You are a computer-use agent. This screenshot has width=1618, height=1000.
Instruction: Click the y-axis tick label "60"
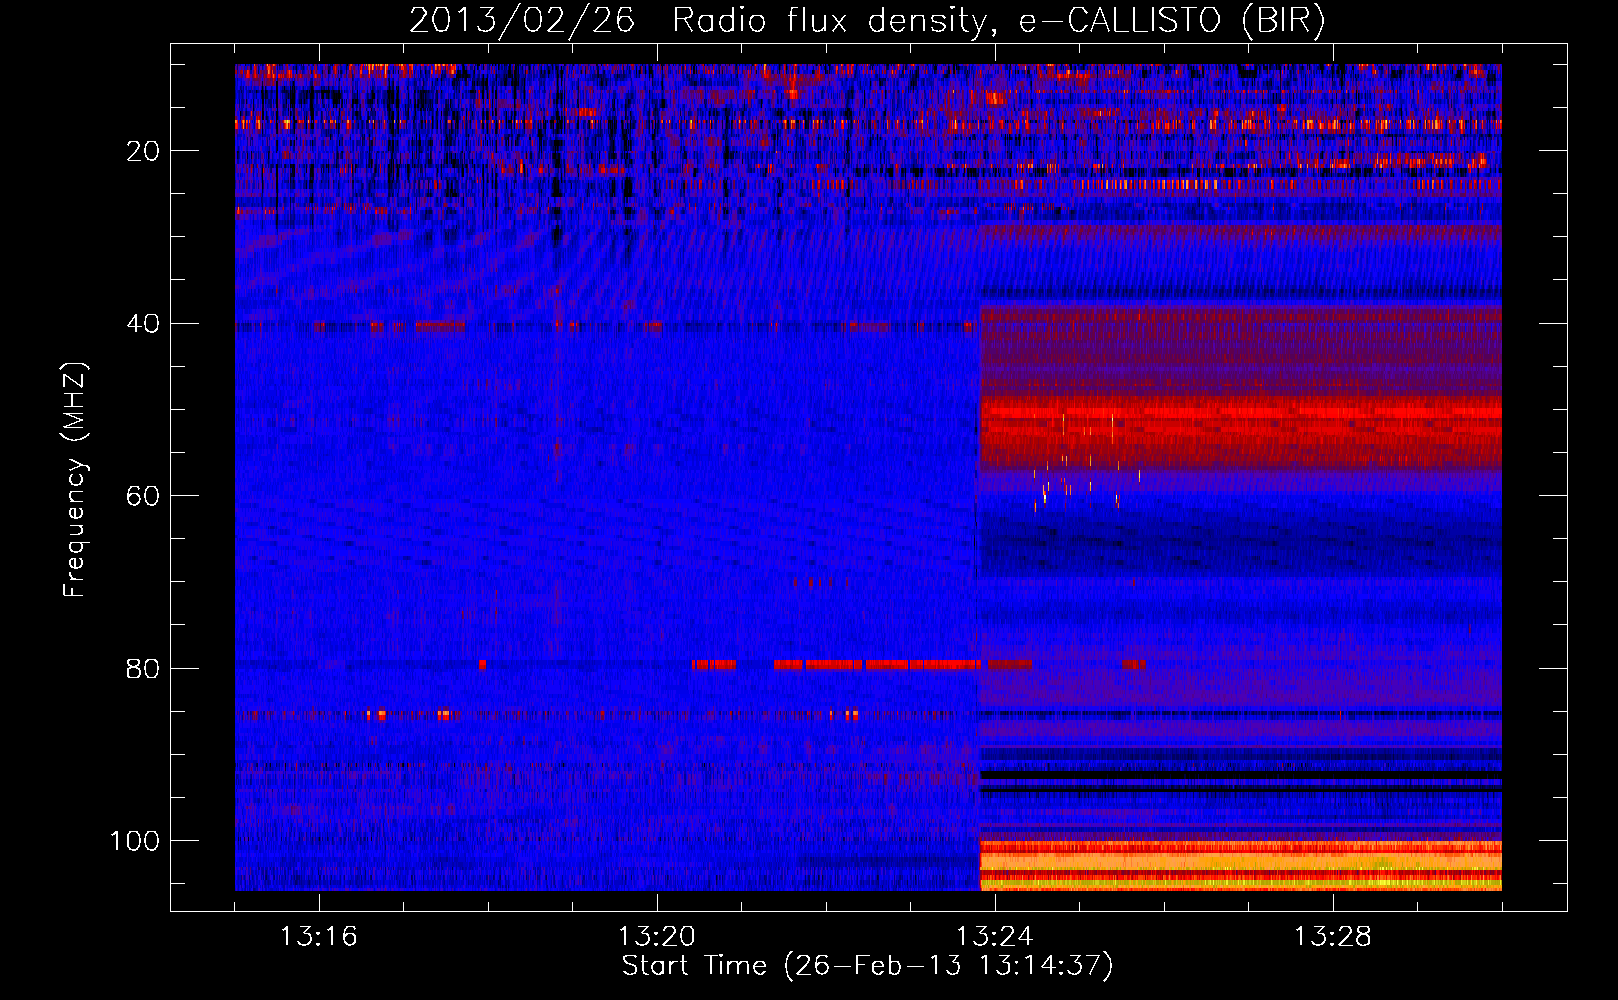pos(144,496)
